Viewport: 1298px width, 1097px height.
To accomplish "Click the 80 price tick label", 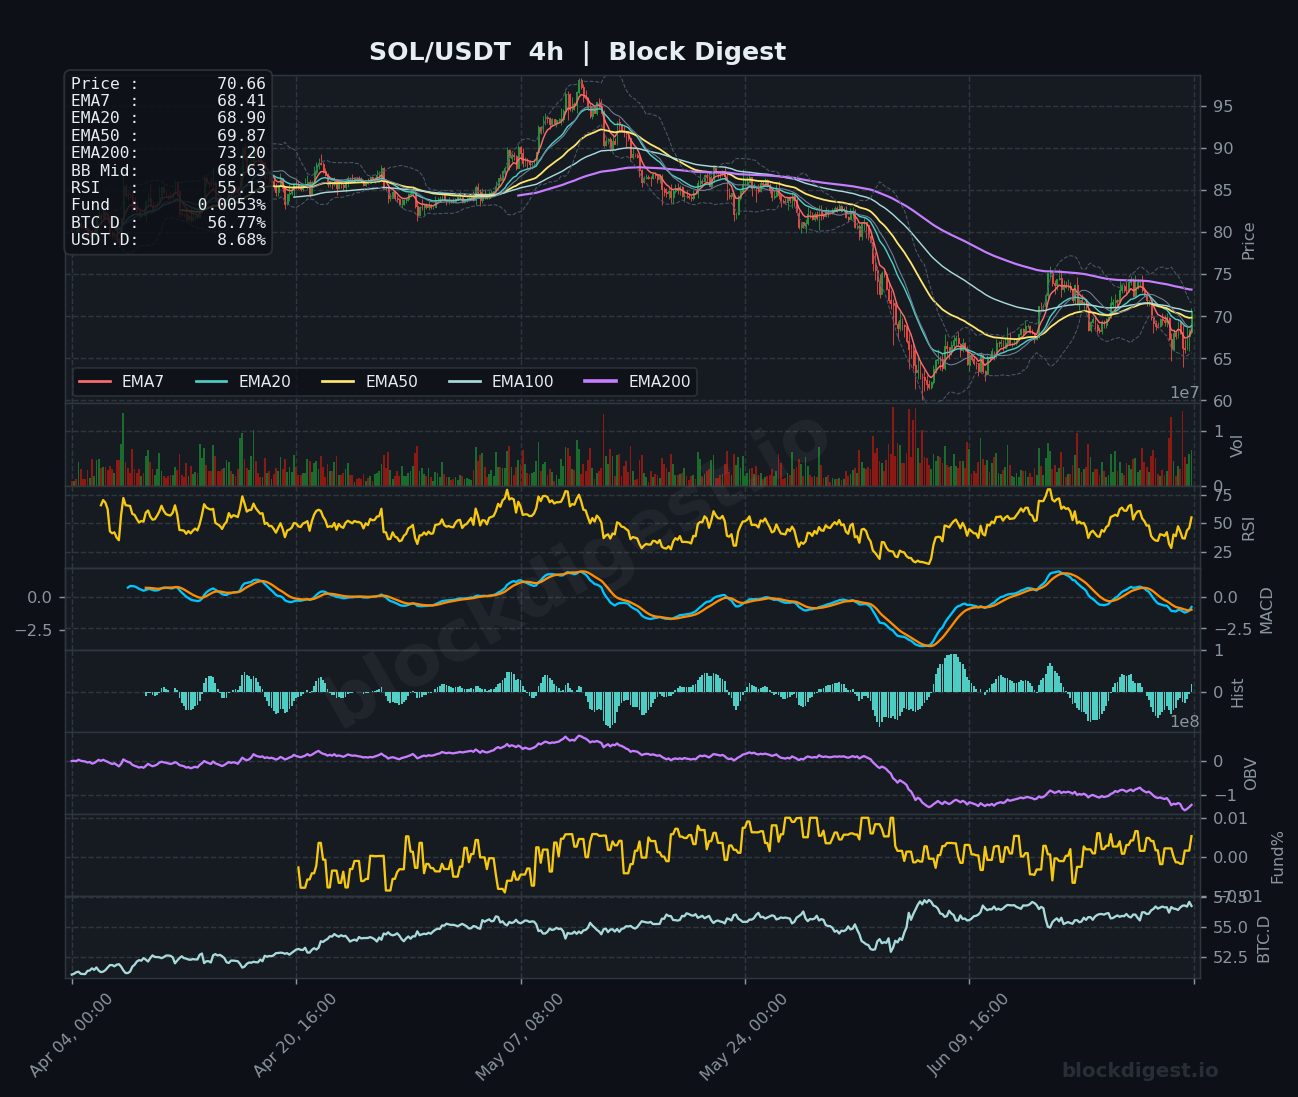I will [1223, 233].
